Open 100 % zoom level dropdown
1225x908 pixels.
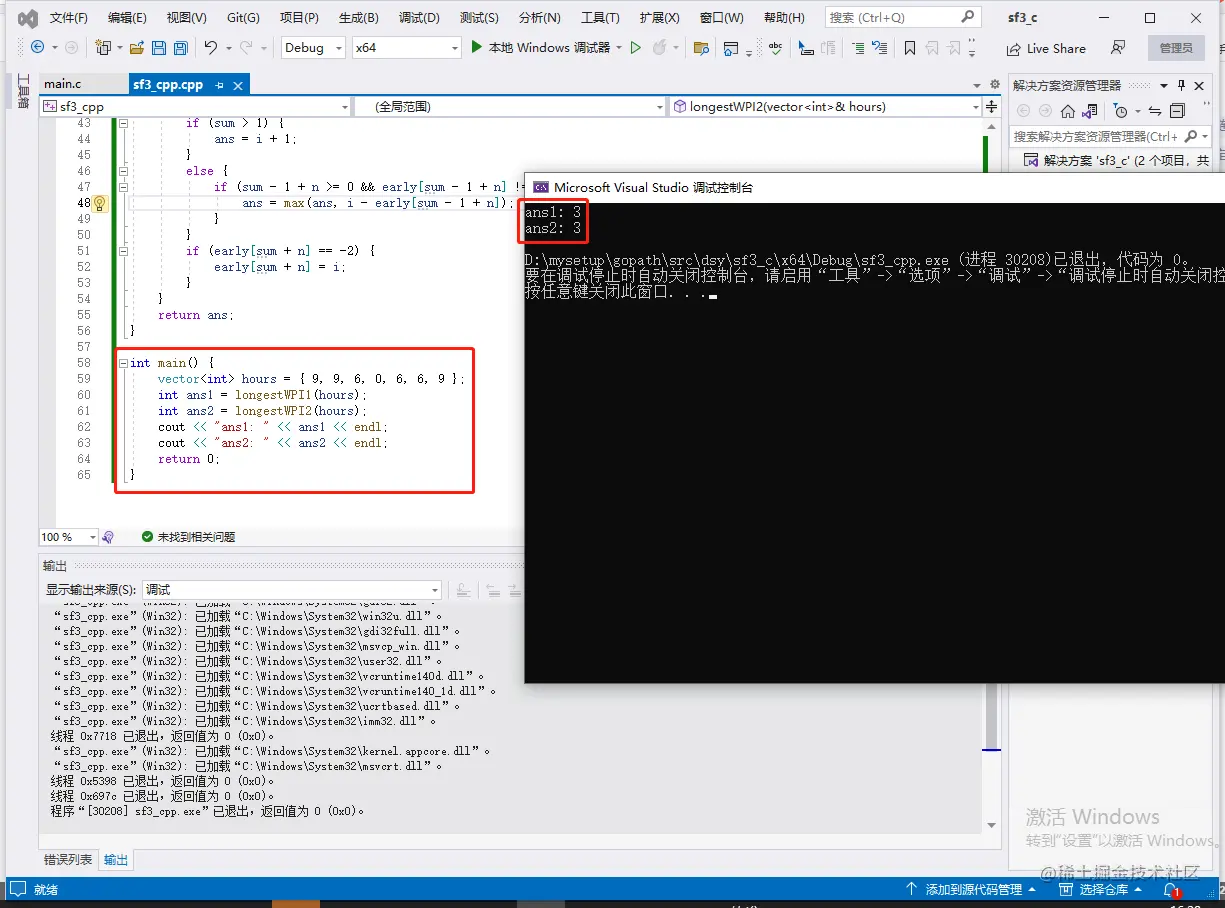68,537
